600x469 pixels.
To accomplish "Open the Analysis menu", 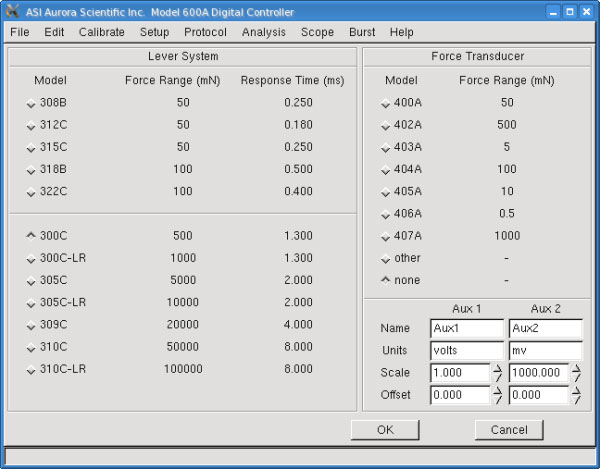I will tap(264, 32).
